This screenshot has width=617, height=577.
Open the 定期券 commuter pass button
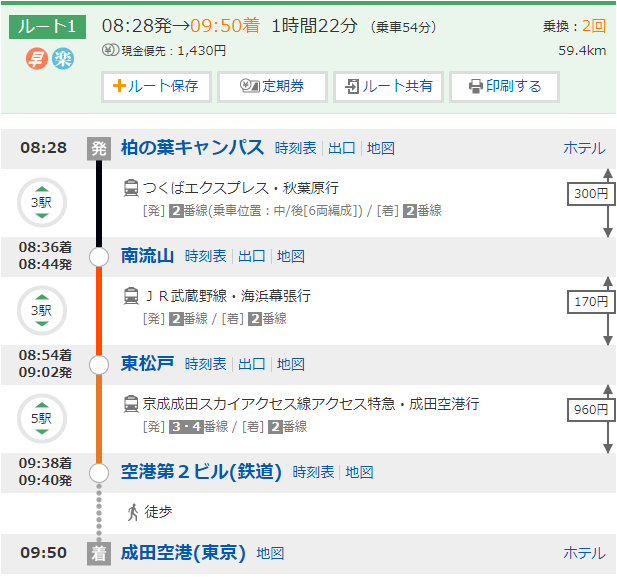(x=272, y=87)
